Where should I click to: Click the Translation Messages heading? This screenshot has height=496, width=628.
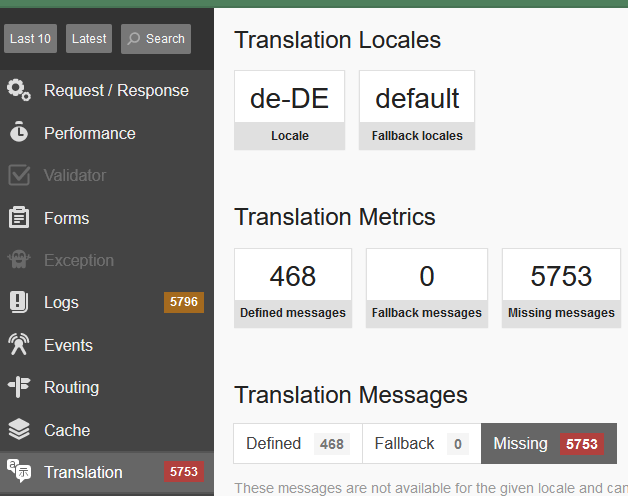click(x=351, y=395)
